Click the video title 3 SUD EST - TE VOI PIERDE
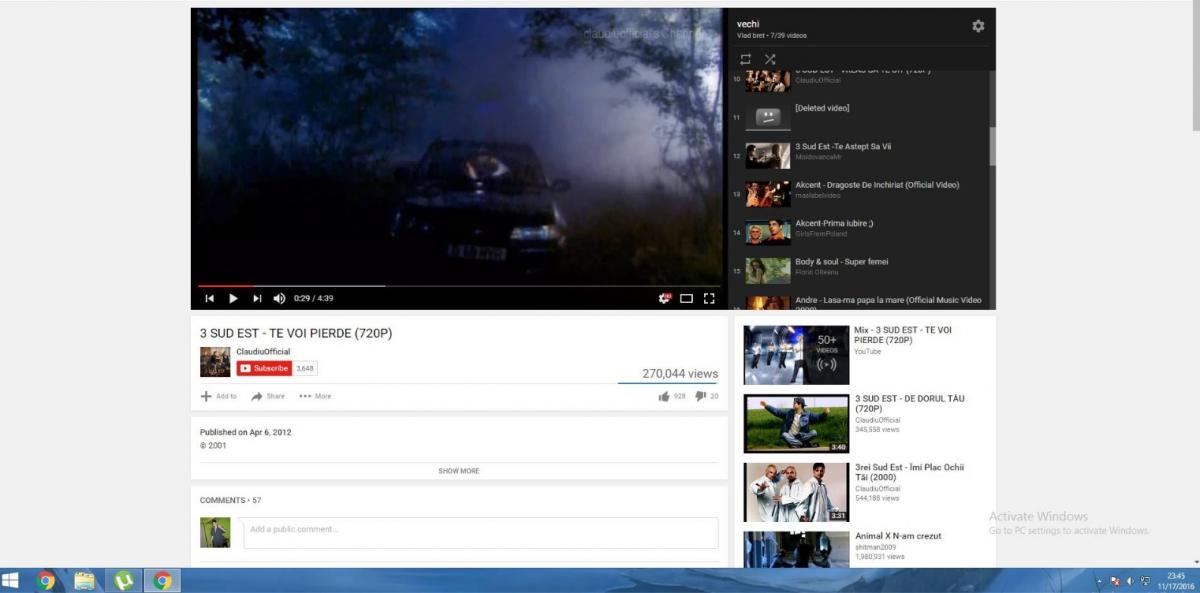 (x=296, y=333)
